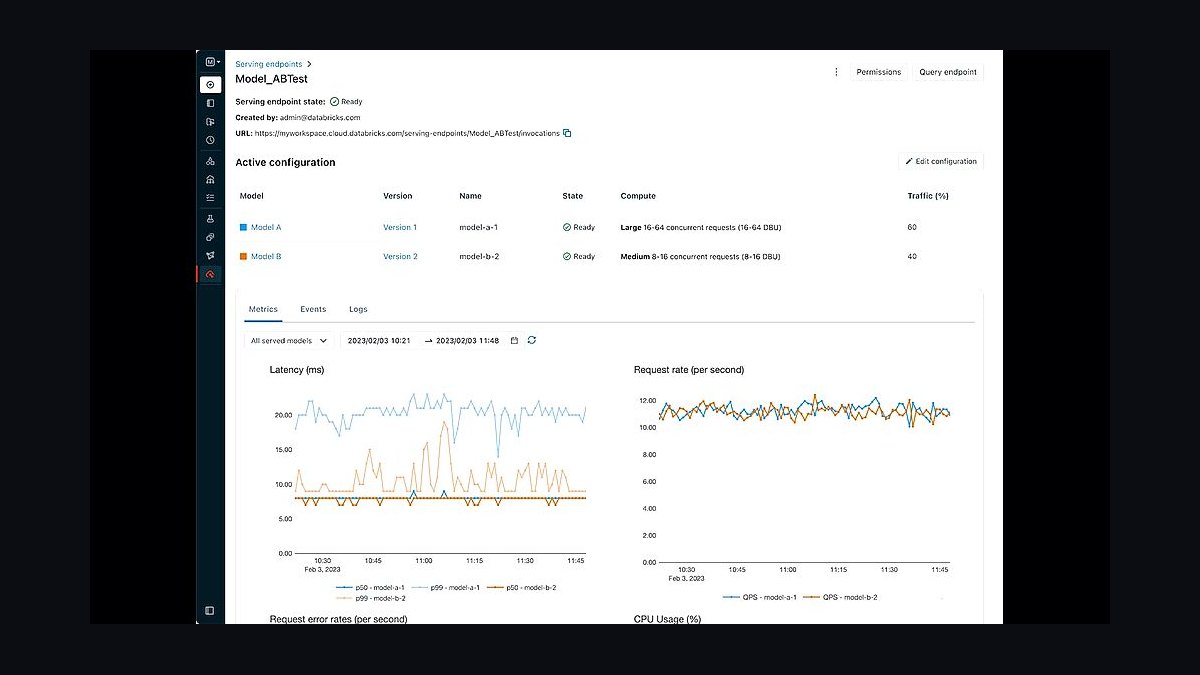Open the Model B link
The height and width of the screenshot is (675, 1200).
pos(266,256)
